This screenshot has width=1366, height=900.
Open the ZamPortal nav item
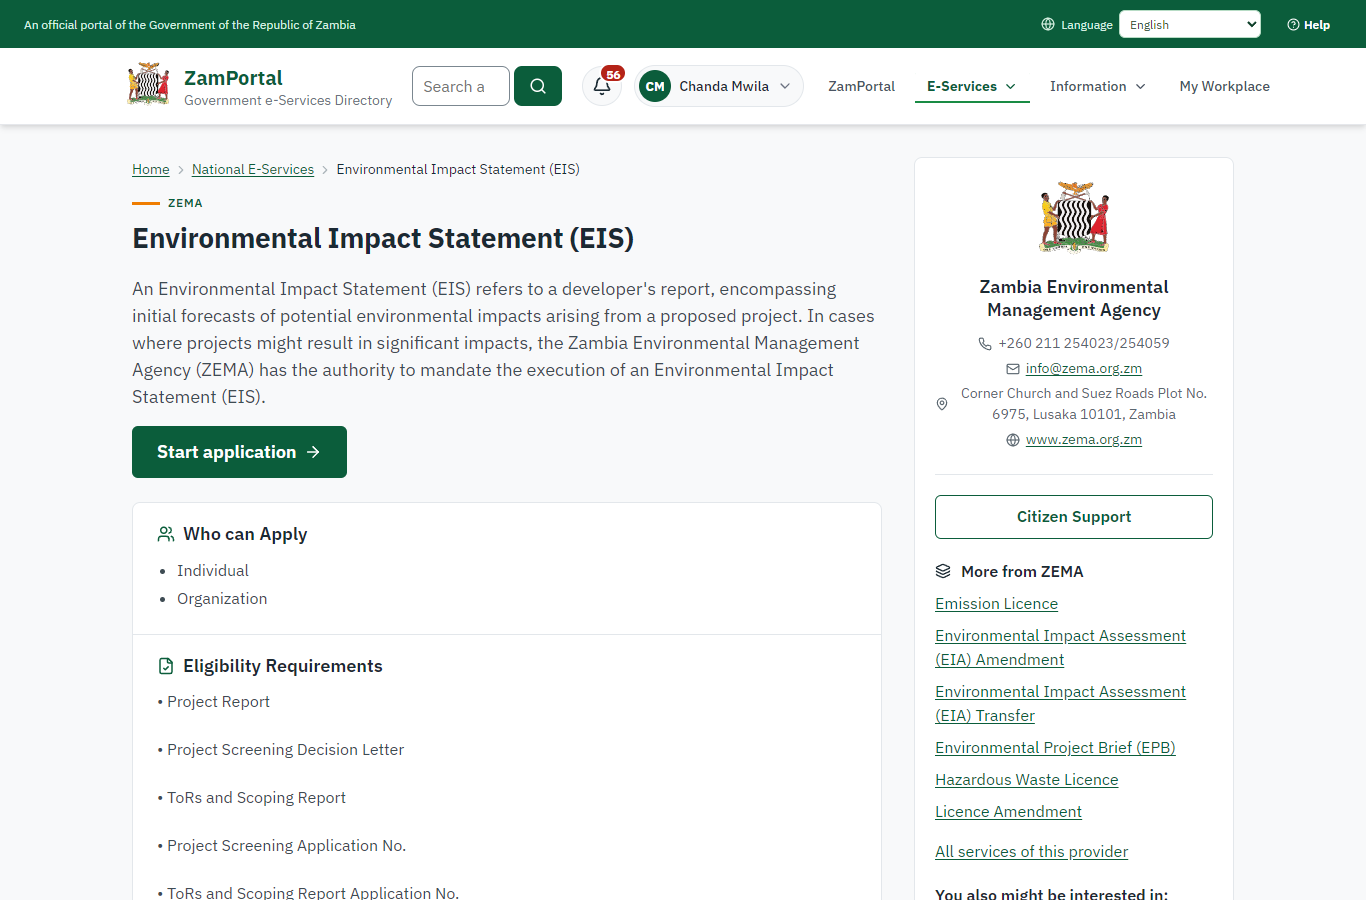(861, 86)
